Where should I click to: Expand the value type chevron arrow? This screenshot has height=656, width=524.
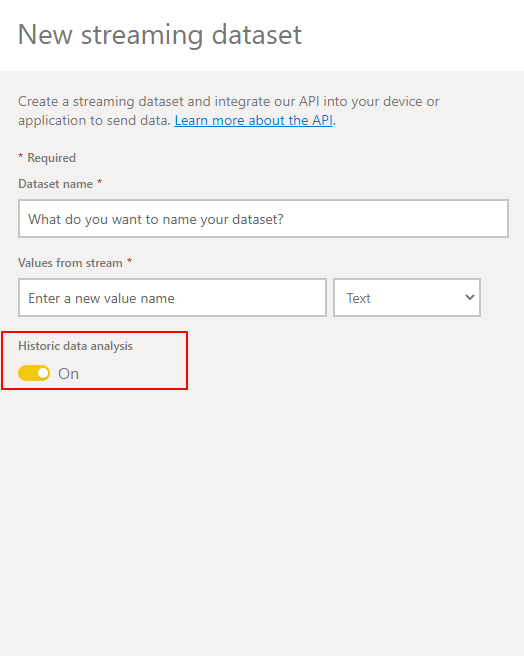pyautogui.click(x=470, y=297)
